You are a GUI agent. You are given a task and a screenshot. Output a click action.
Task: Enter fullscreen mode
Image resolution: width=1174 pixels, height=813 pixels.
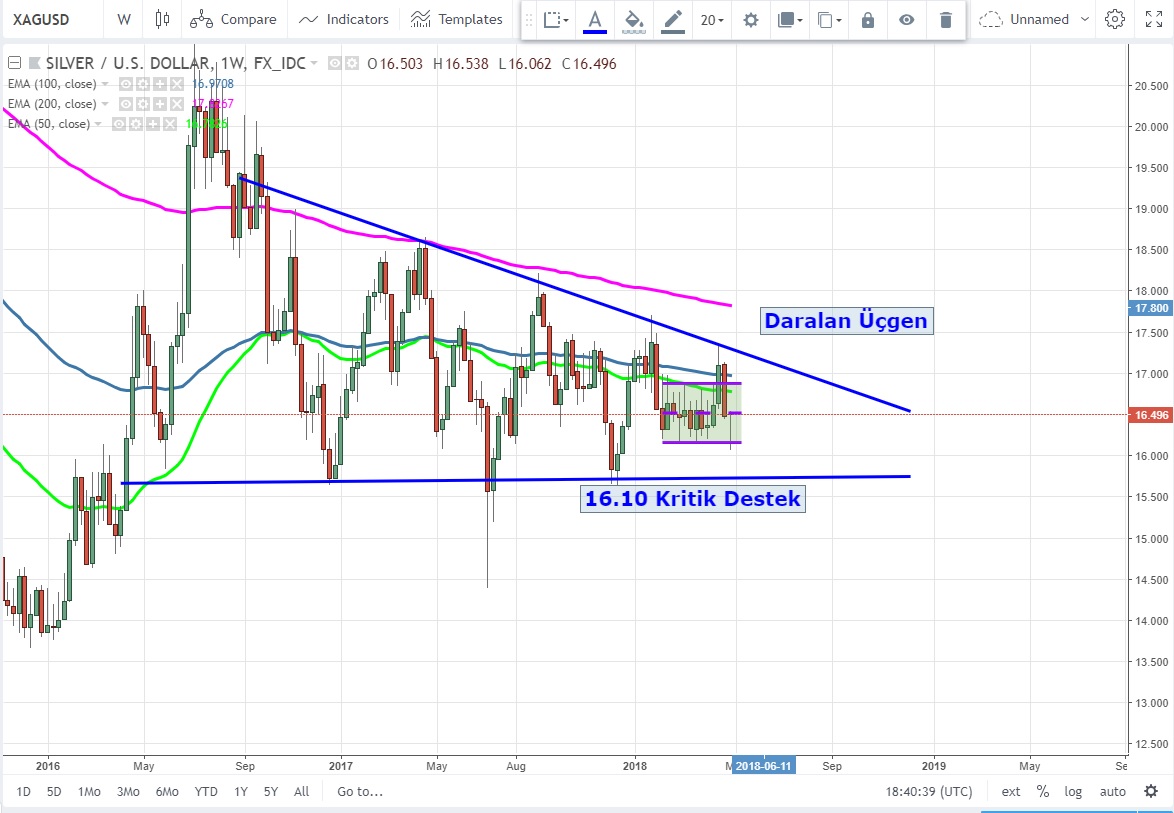click(x=1152, y=19)
